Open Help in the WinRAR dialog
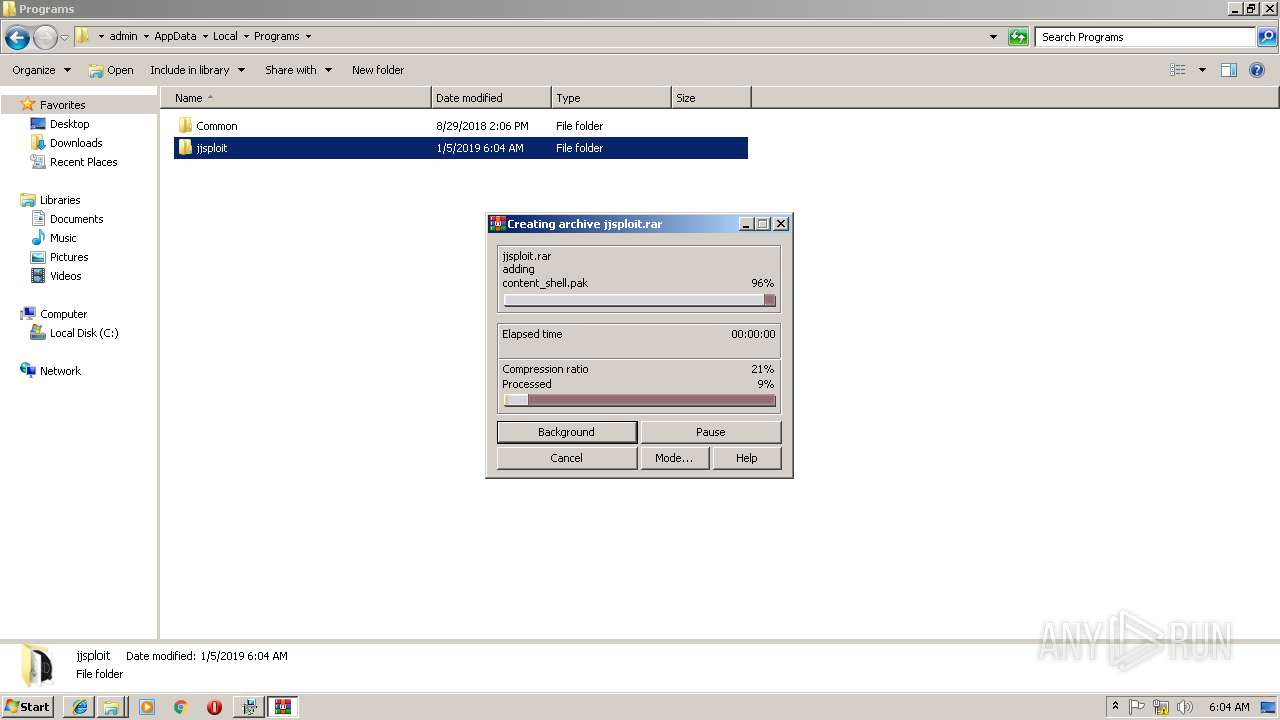Screen dimensions: 1280x720 (x=747, y=458)
